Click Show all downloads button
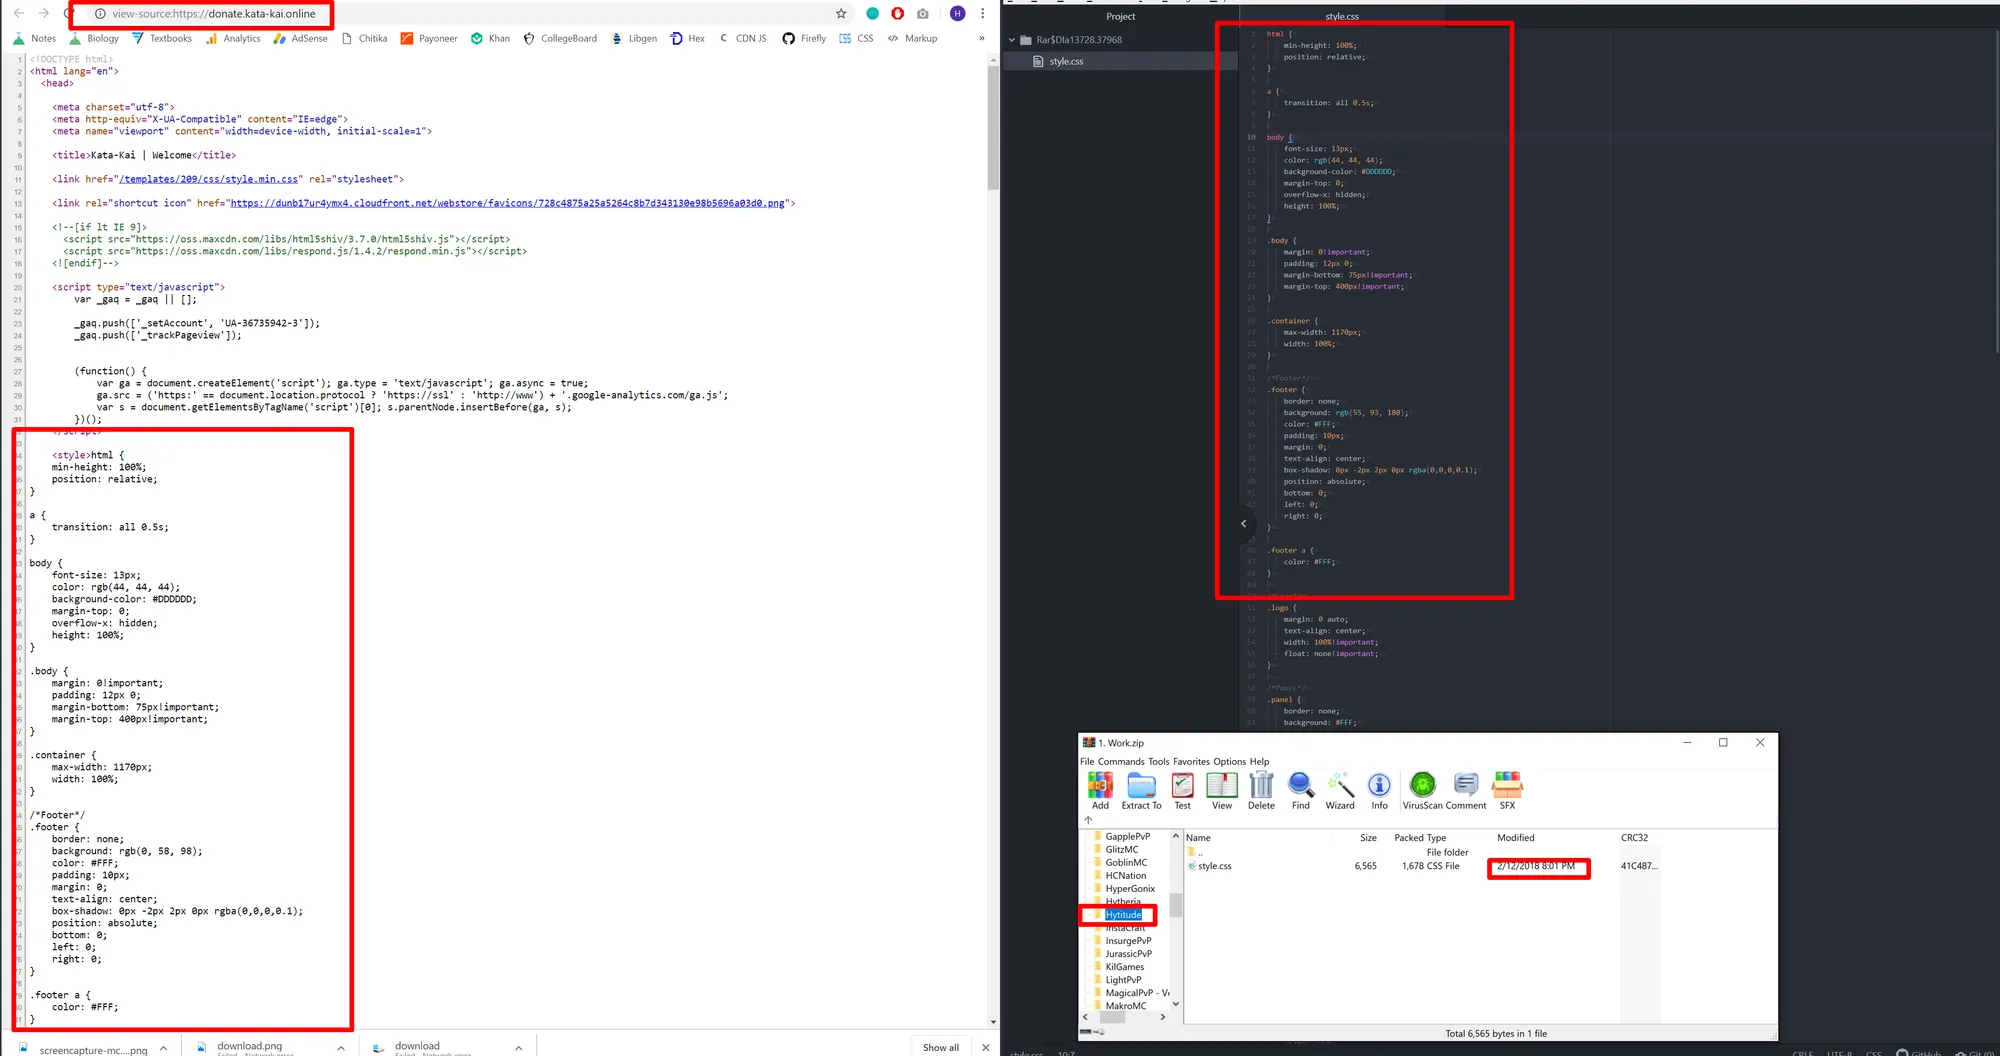The width and height of the screenshot is (2000, 1056). 940,1047
